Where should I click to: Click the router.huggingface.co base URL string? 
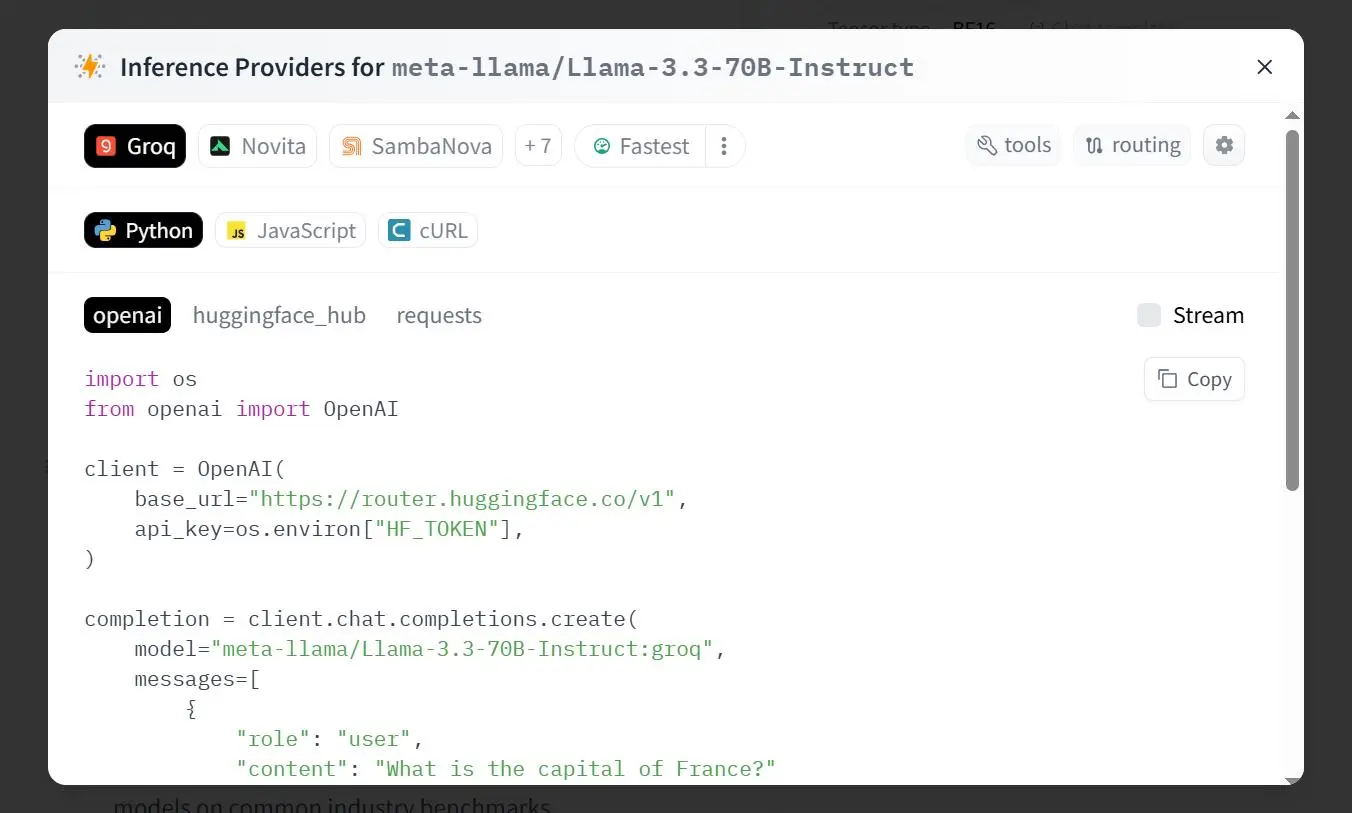coord(462,499)
